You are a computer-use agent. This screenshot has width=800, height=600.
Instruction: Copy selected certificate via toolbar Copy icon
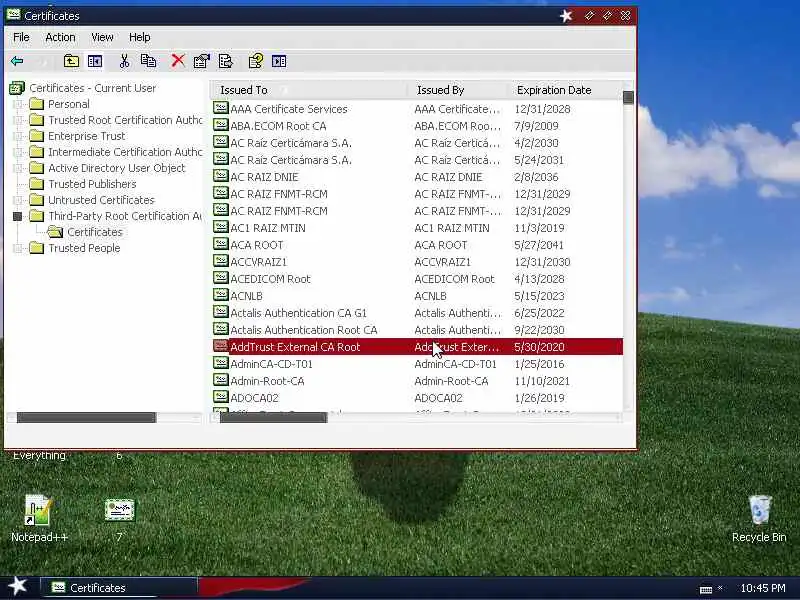tap(148, 61)
